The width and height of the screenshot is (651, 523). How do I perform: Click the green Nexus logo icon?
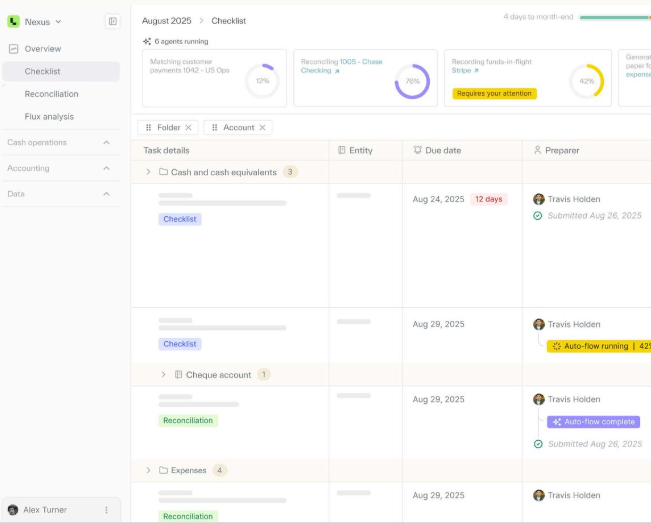pos(14,21)
